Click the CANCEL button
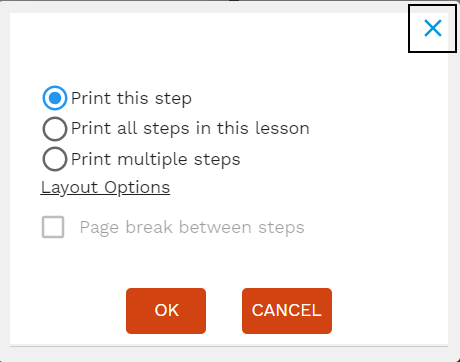 (x=287, y=311)
